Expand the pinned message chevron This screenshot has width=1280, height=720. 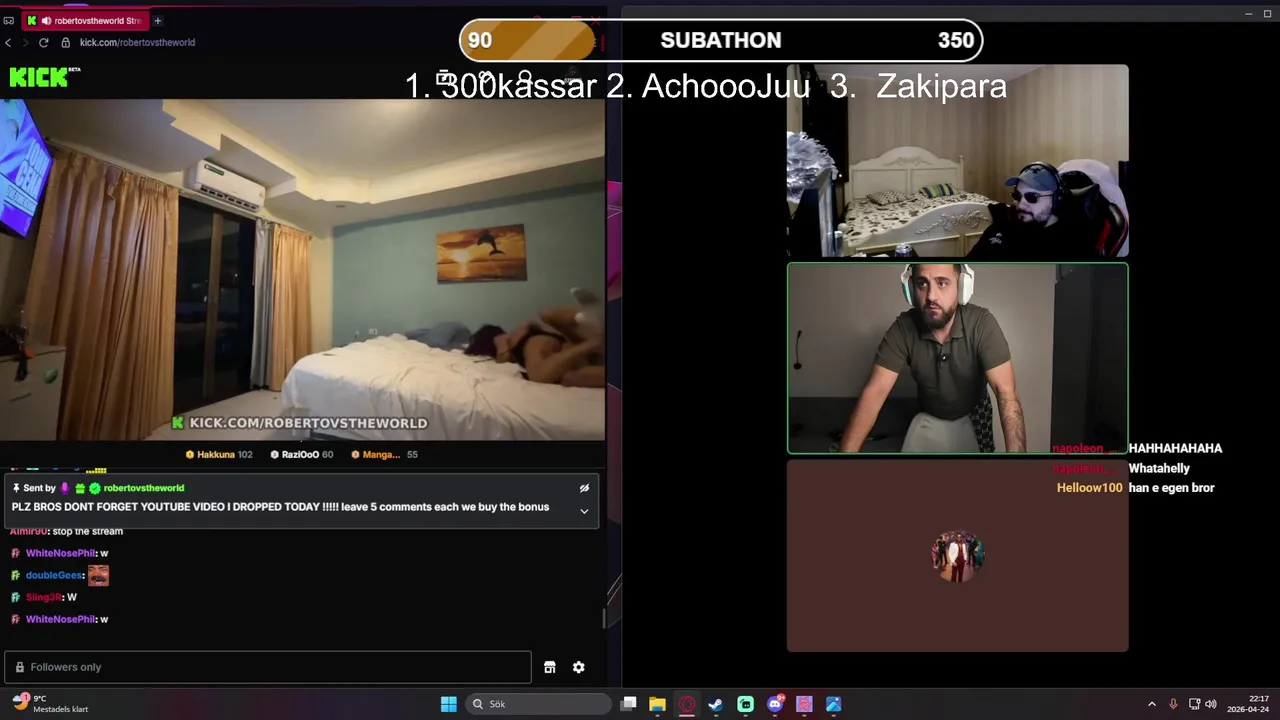[x=584, y=511]
